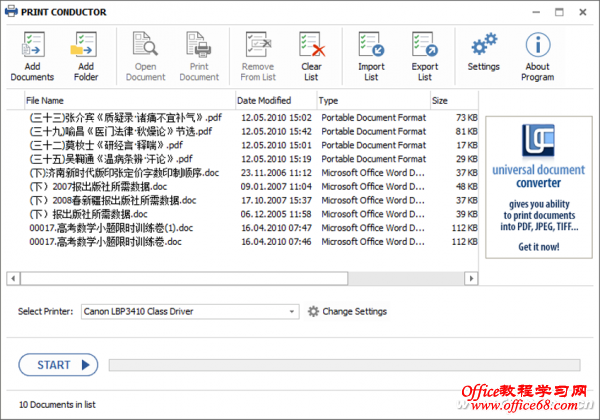This screenshot has height=420, width=600.
Task: Click the 48 KB size cell
Action: [466, 186]
